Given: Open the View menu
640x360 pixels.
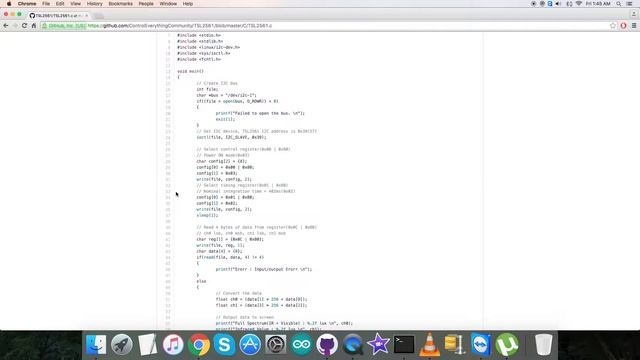Looking at the screenshot, I should [x=76, y=4].
